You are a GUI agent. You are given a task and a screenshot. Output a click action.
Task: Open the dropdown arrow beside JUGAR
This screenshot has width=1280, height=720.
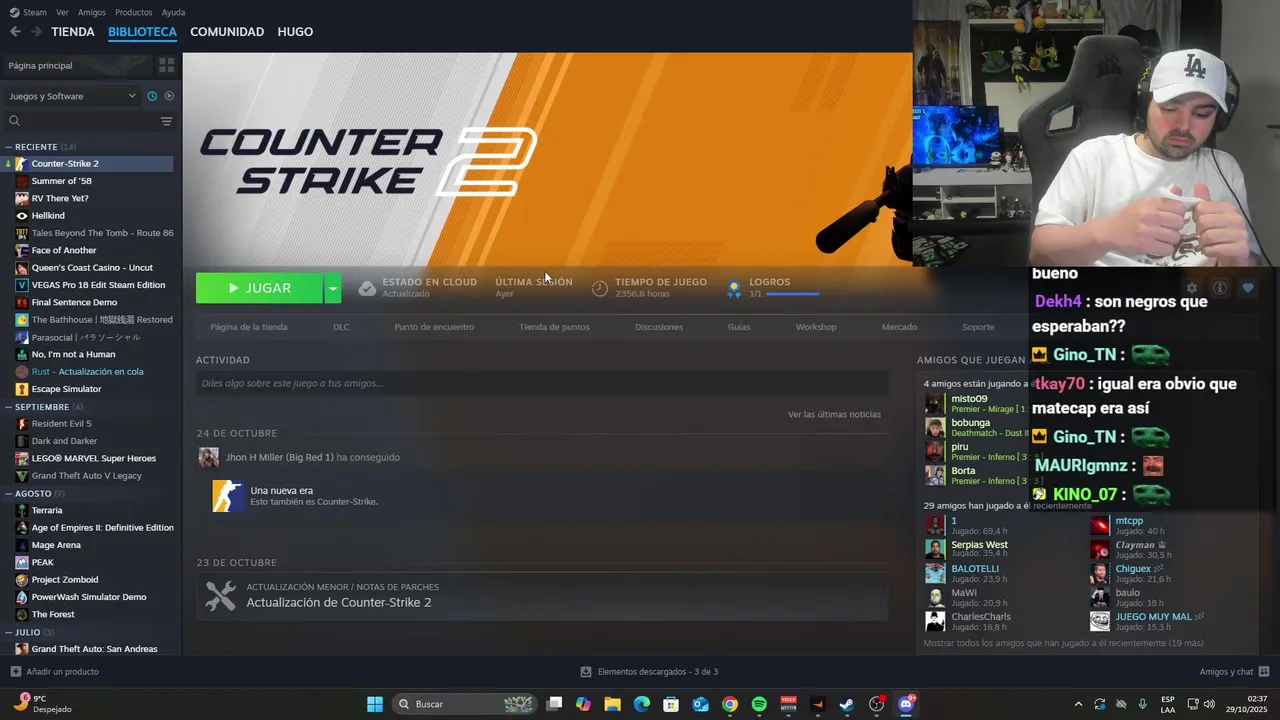(333, 288)
